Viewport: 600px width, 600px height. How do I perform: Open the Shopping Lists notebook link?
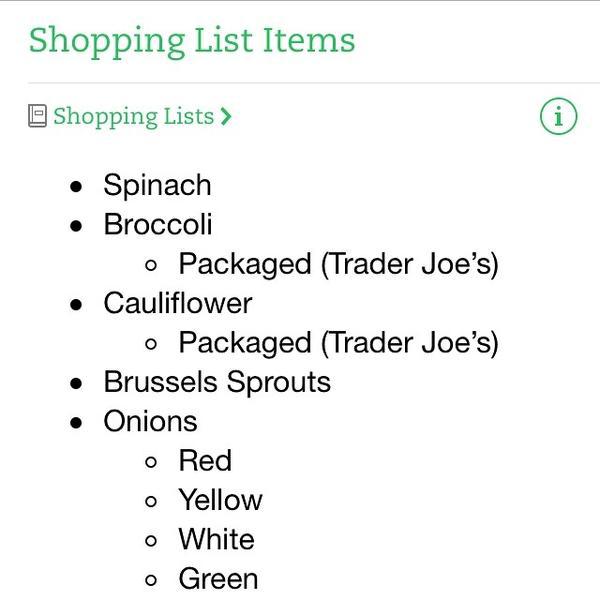[x=133, y=117]
